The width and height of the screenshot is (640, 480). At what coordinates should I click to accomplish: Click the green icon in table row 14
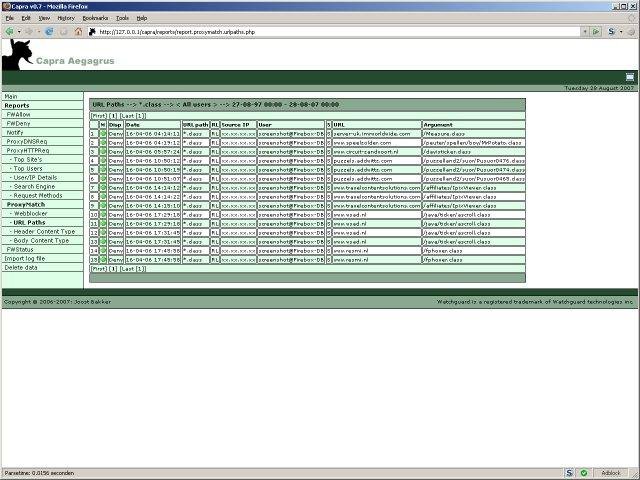pyautogui.click(x=103, y=250)
